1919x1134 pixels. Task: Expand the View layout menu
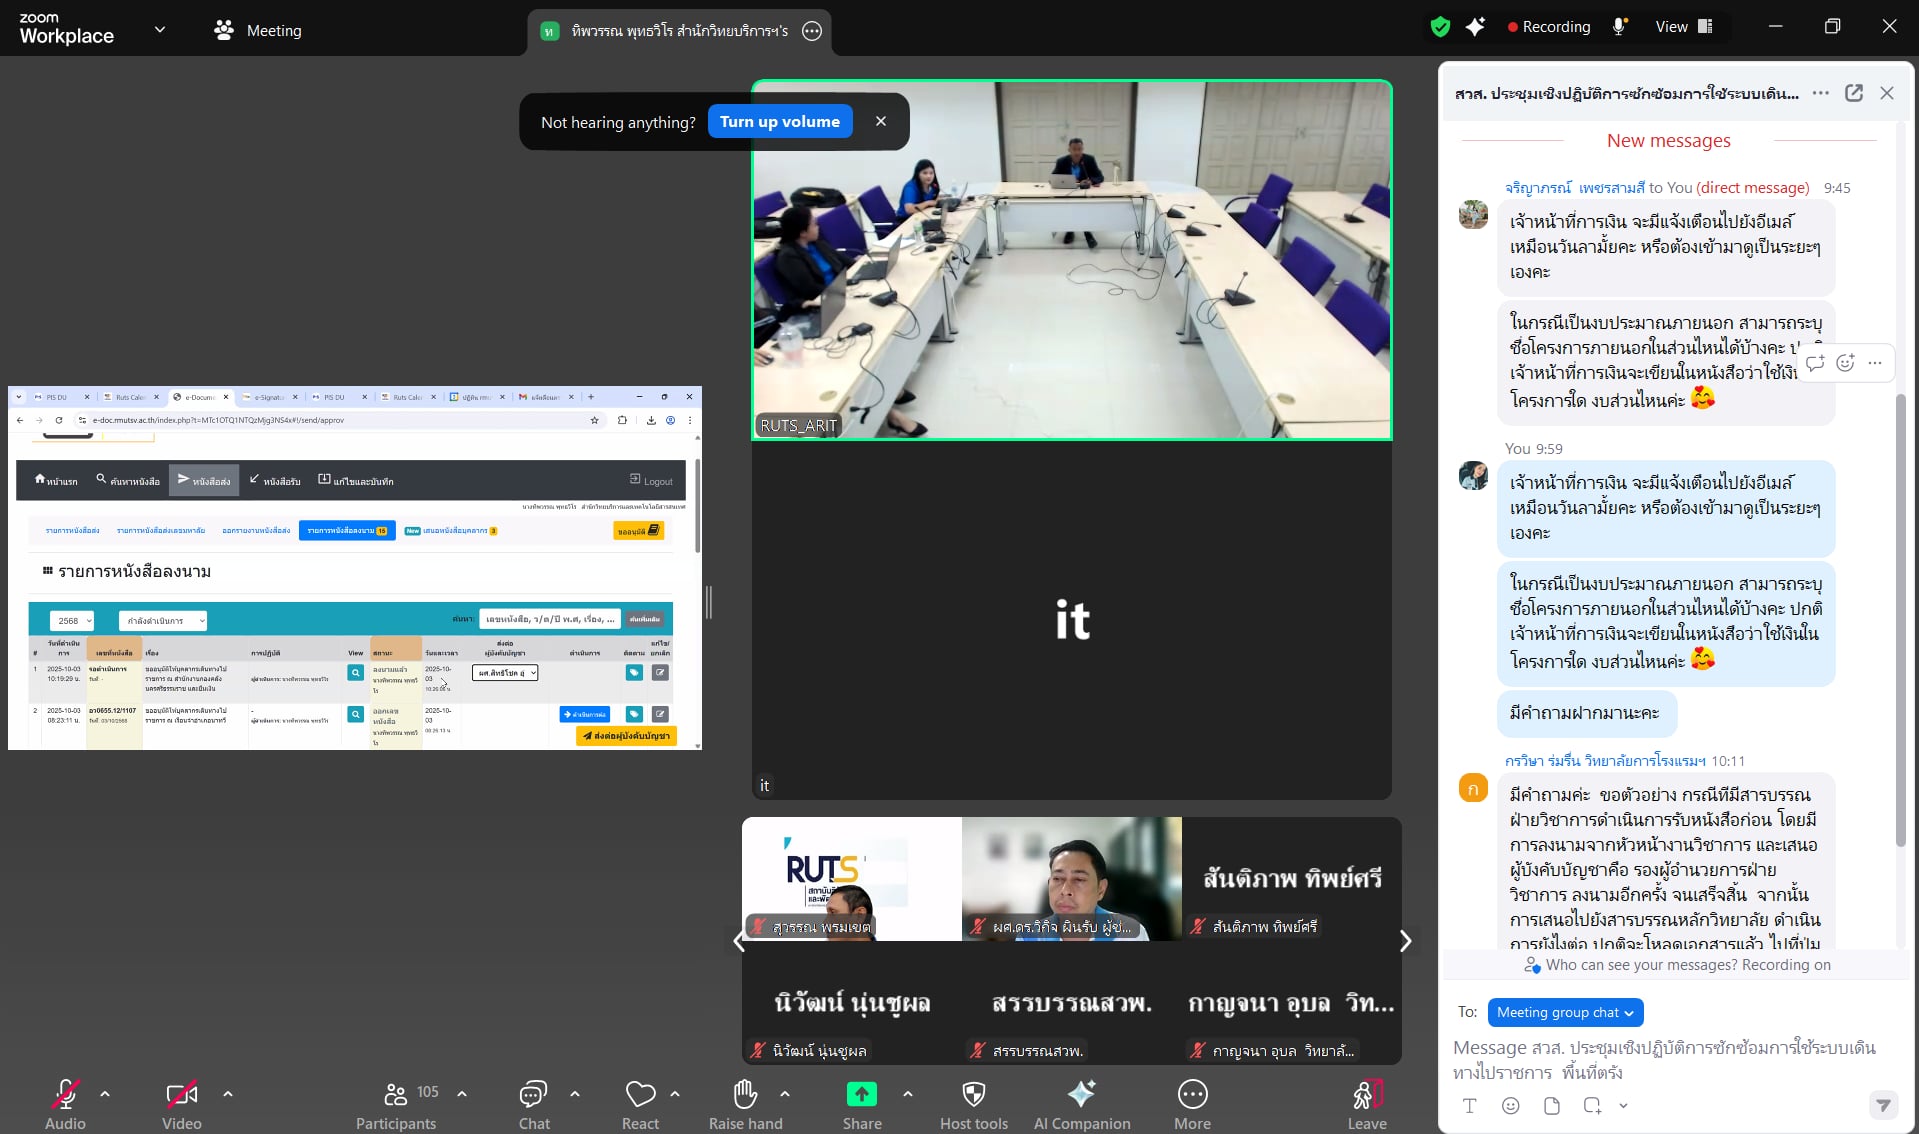(1684, 27)
